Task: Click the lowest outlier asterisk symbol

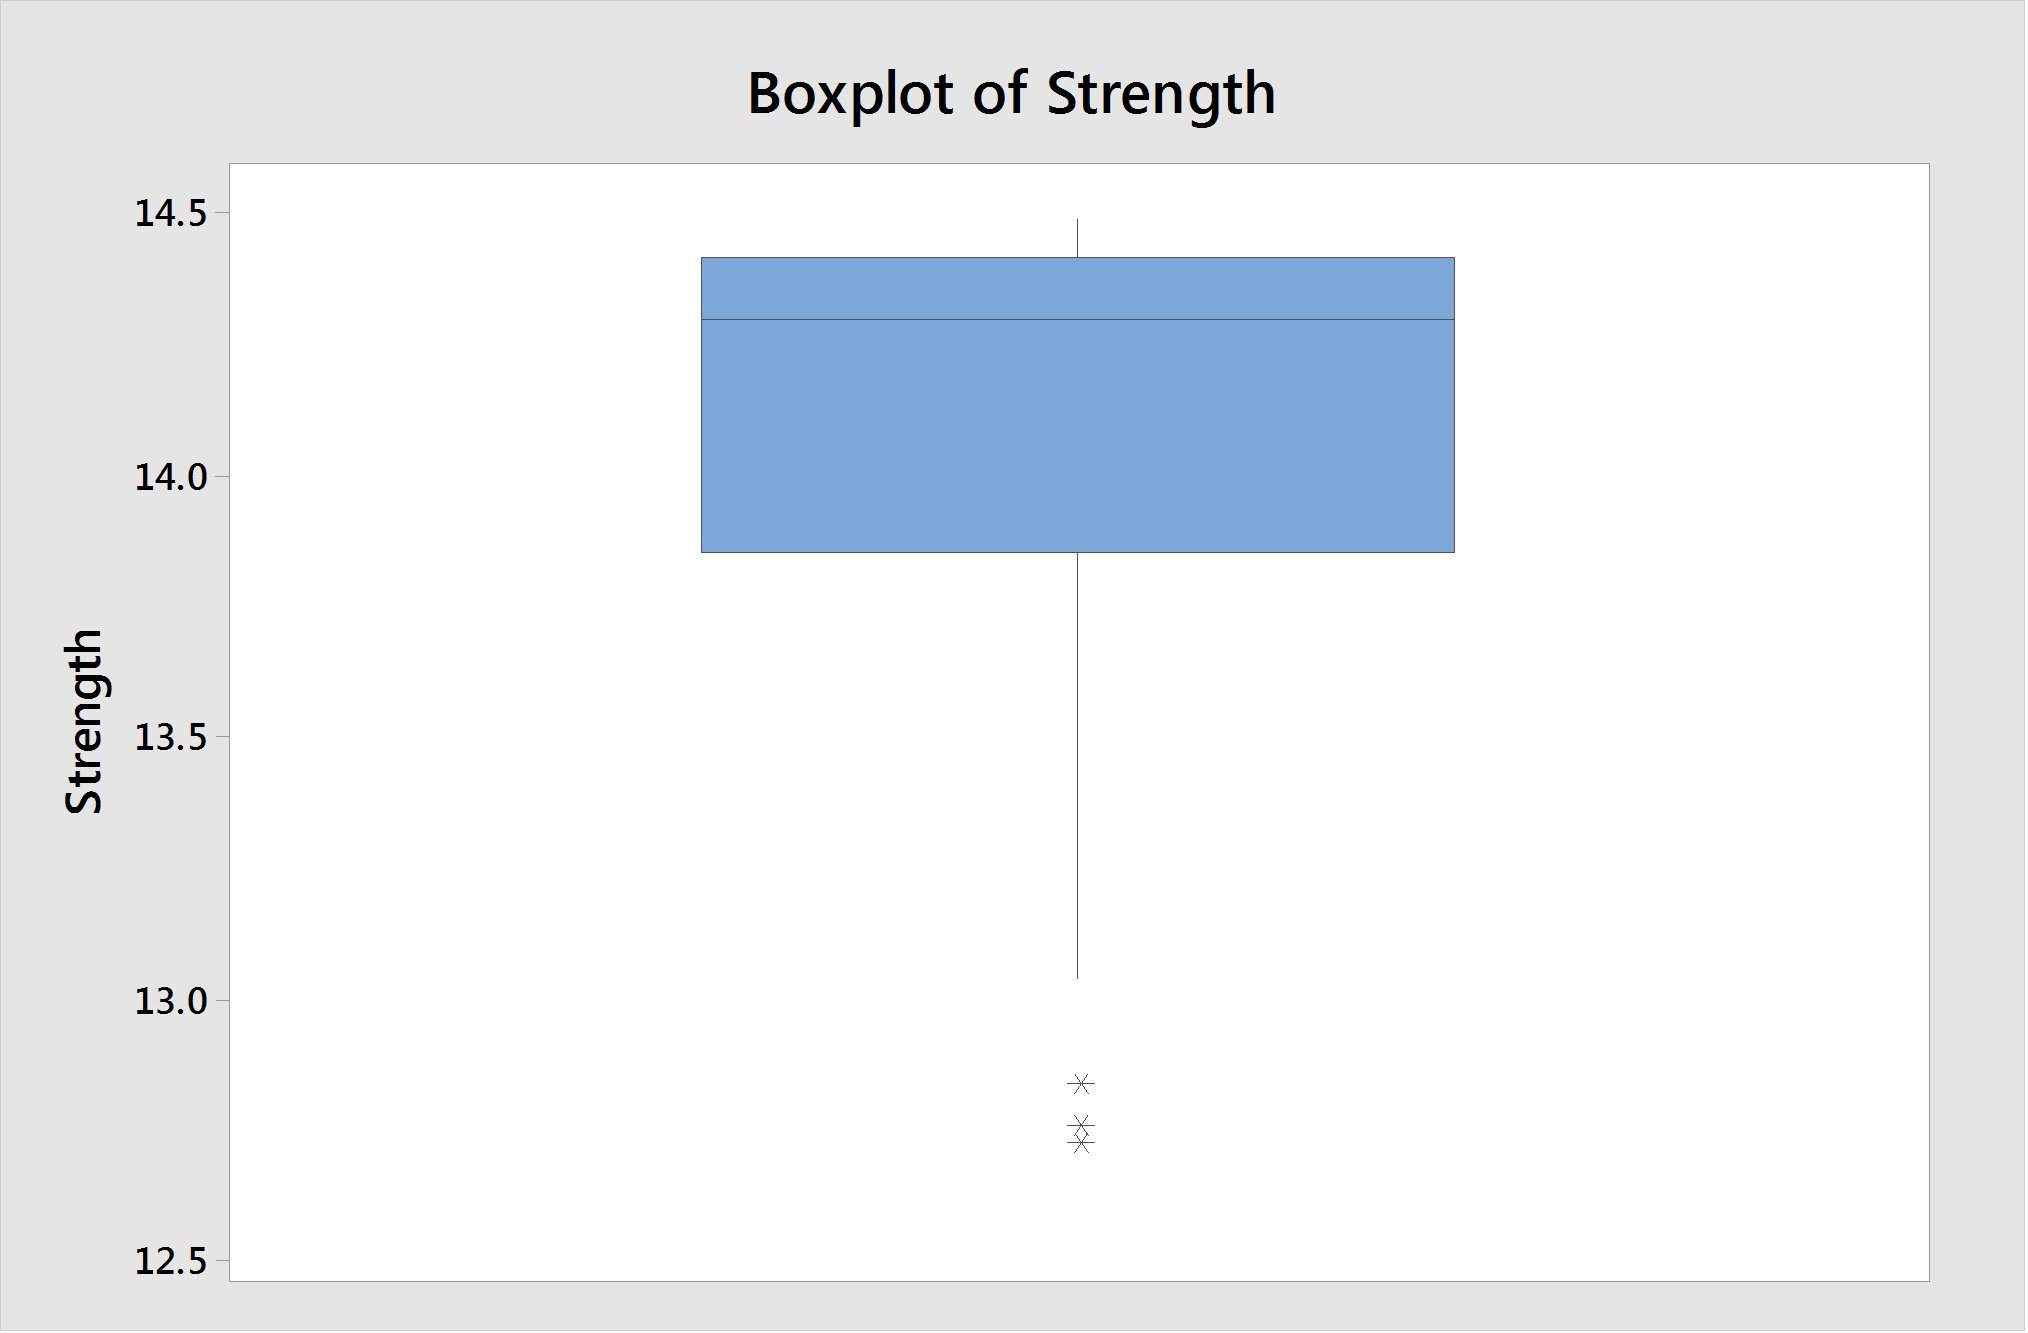Action: click(1081, 1143)
